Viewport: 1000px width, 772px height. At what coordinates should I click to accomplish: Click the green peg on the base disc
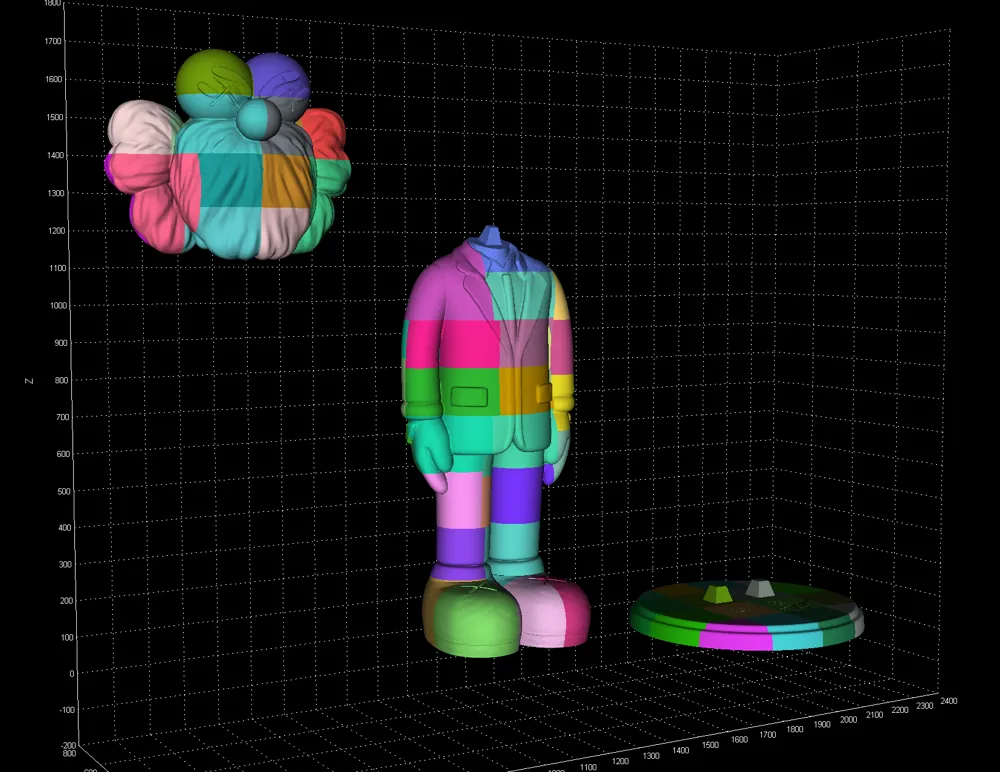tap(717, 595)
